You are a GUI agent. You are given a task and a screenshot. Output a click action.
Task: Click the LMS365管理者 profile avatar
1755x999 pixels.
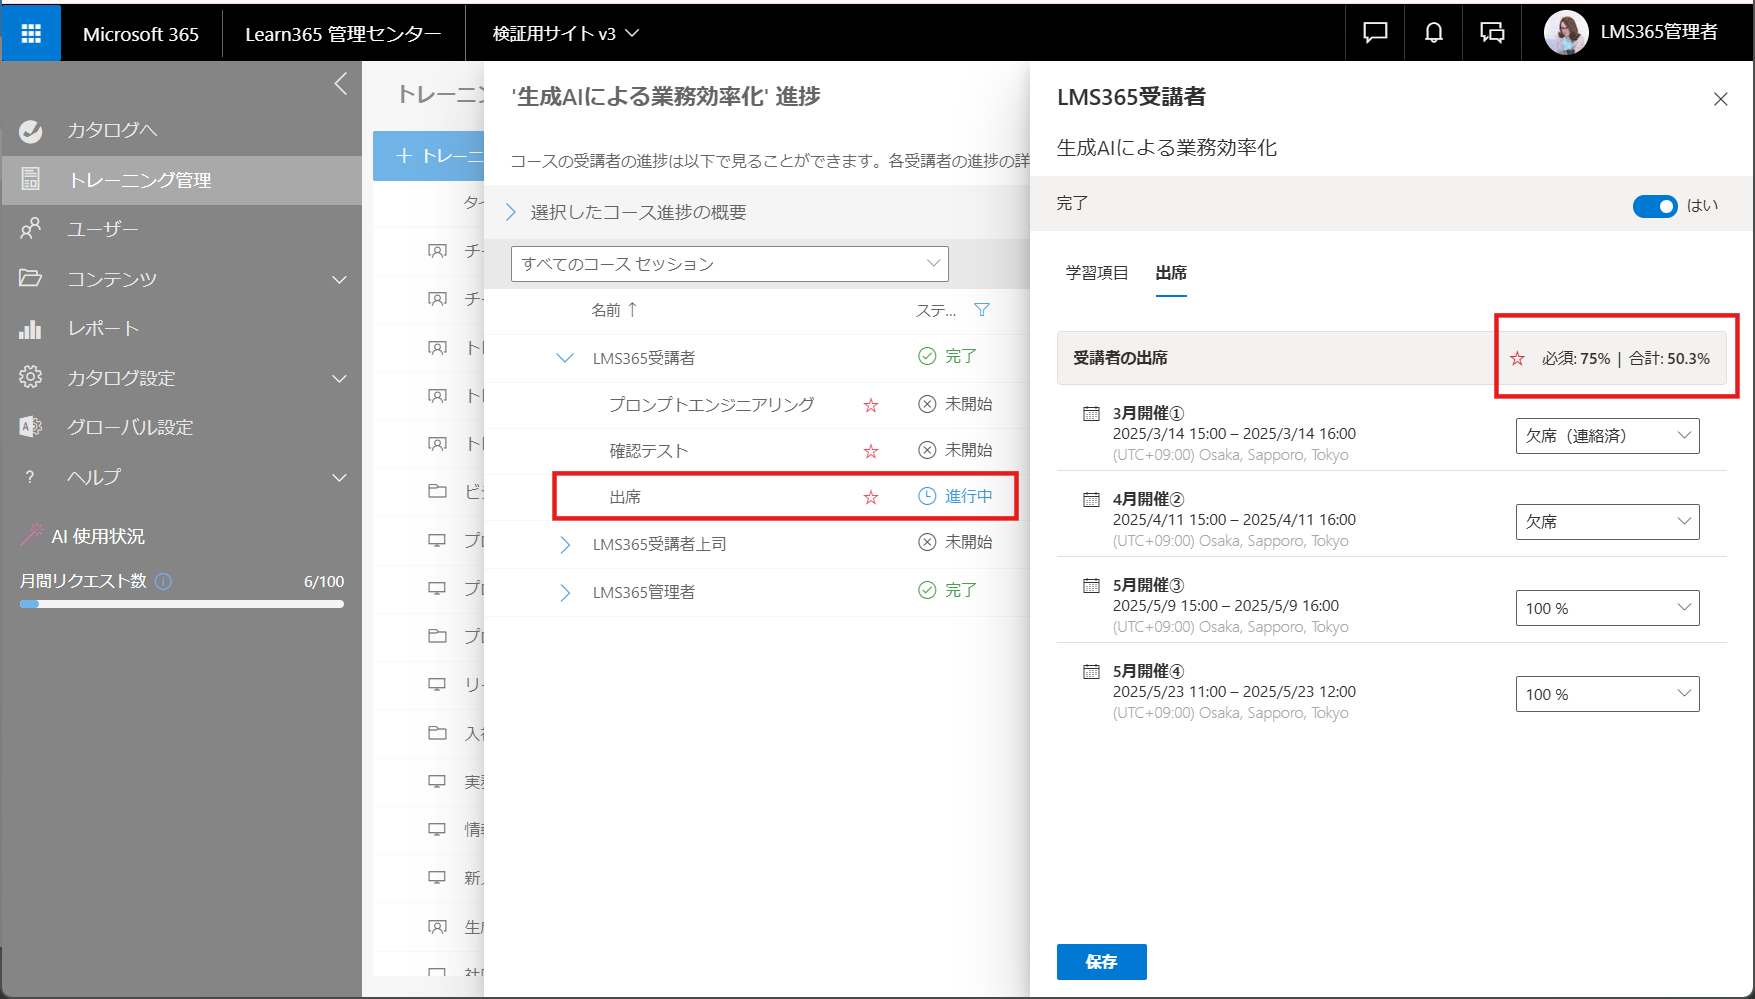tap(1566, 33)
